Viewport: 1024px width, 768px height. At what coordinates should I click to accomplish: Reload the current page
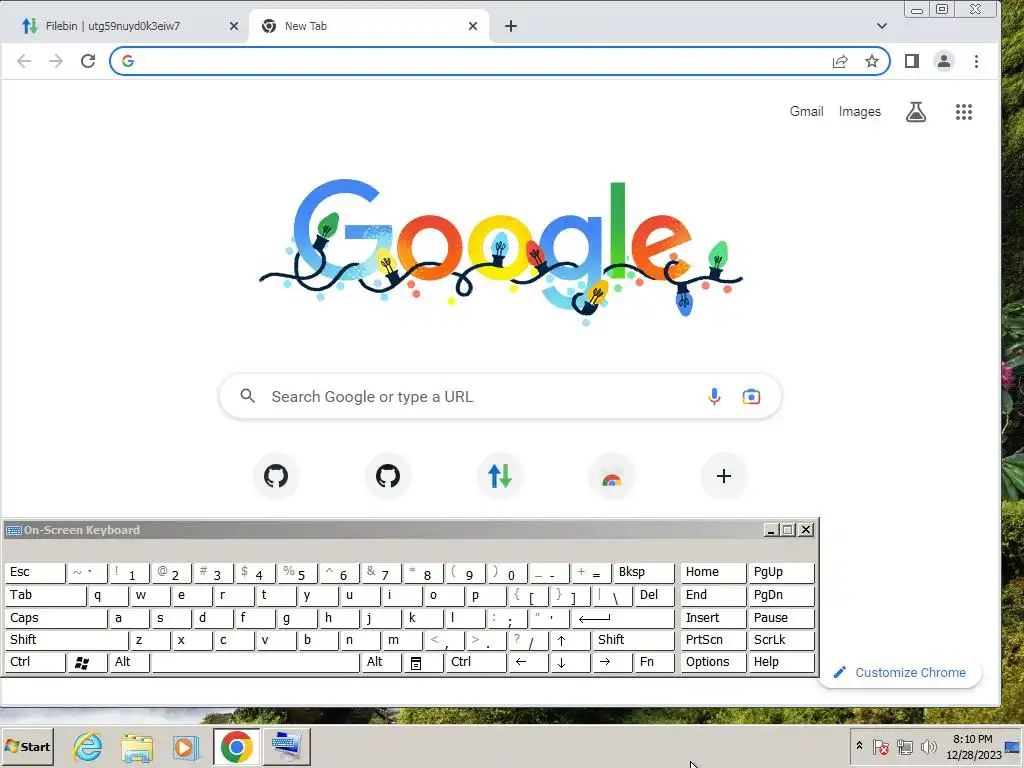(88, 61)
